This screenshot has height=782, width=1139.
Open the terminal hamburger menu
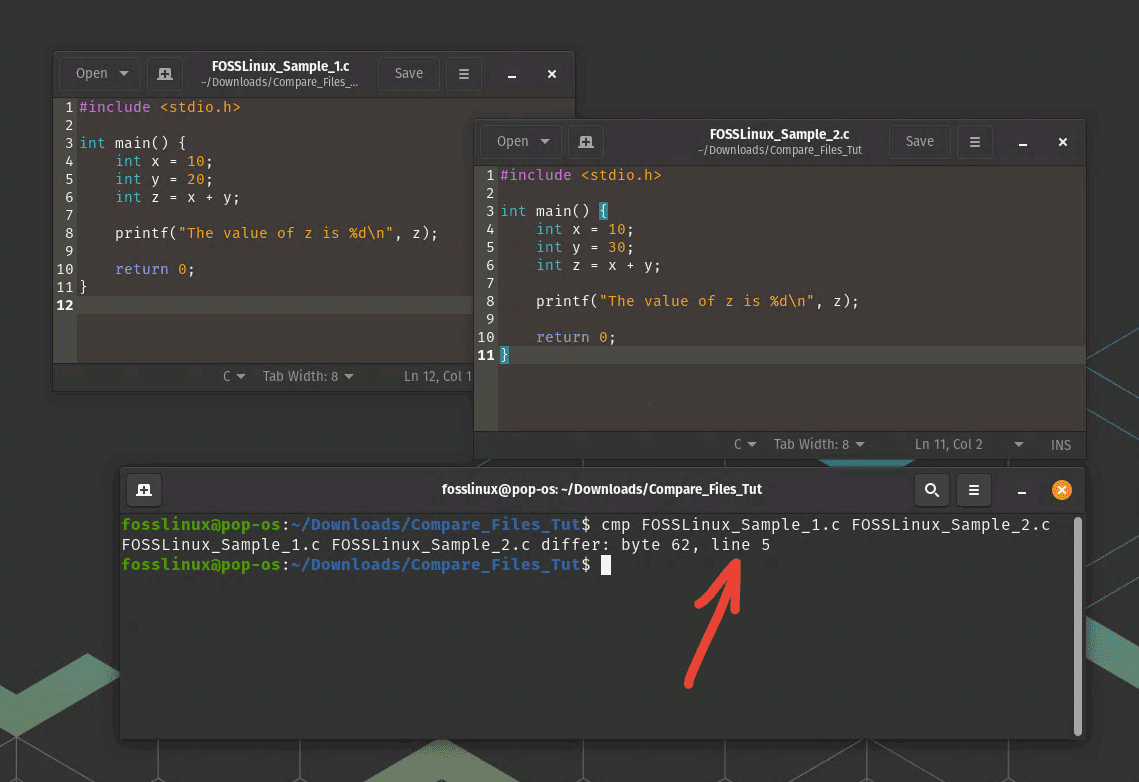click(973, 490)
